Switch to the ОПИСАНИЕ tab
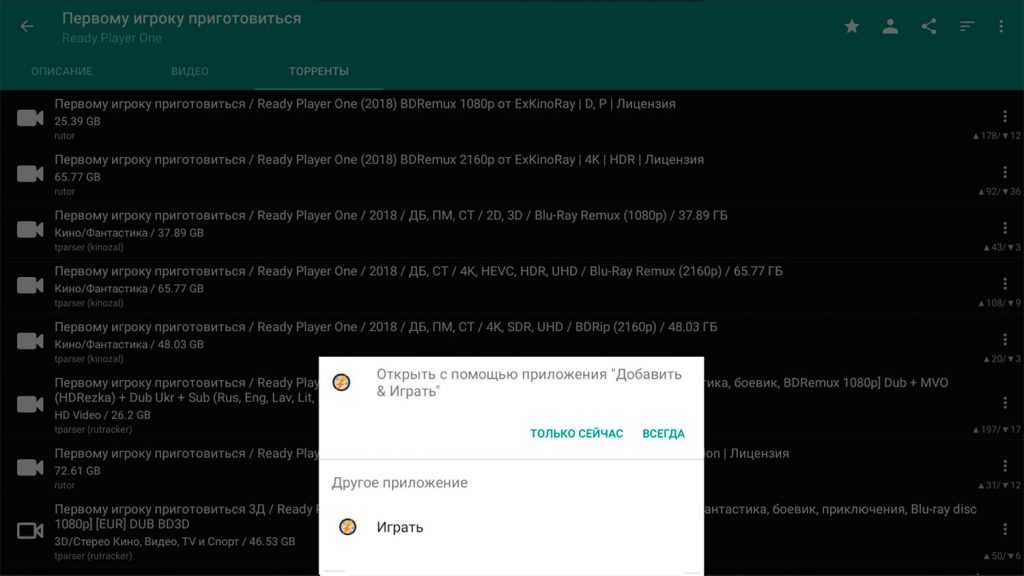The height and width of the screenshot is (576, 1024). pos(62,72)
